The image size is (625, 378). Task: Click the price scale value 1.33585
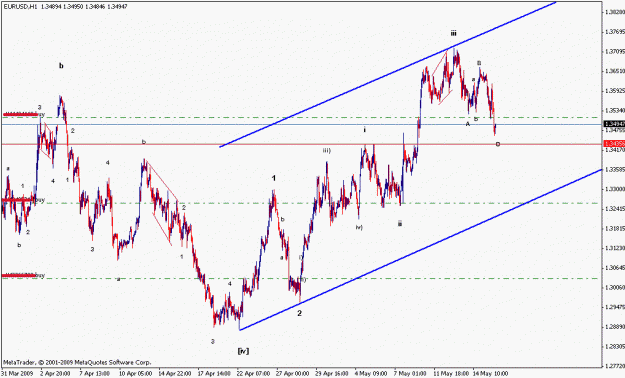(614, 169)
